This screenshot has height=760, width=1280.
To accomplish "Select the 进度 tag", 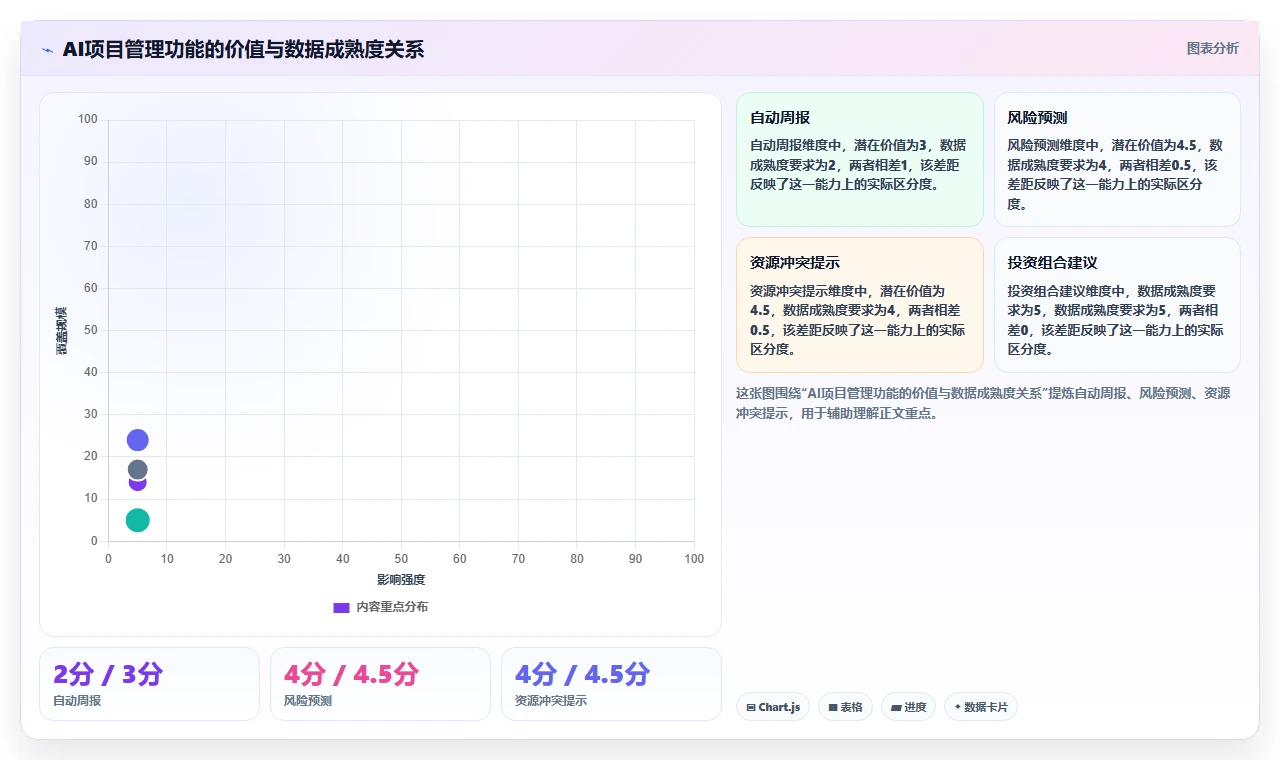I will click(x=909, y=707).
